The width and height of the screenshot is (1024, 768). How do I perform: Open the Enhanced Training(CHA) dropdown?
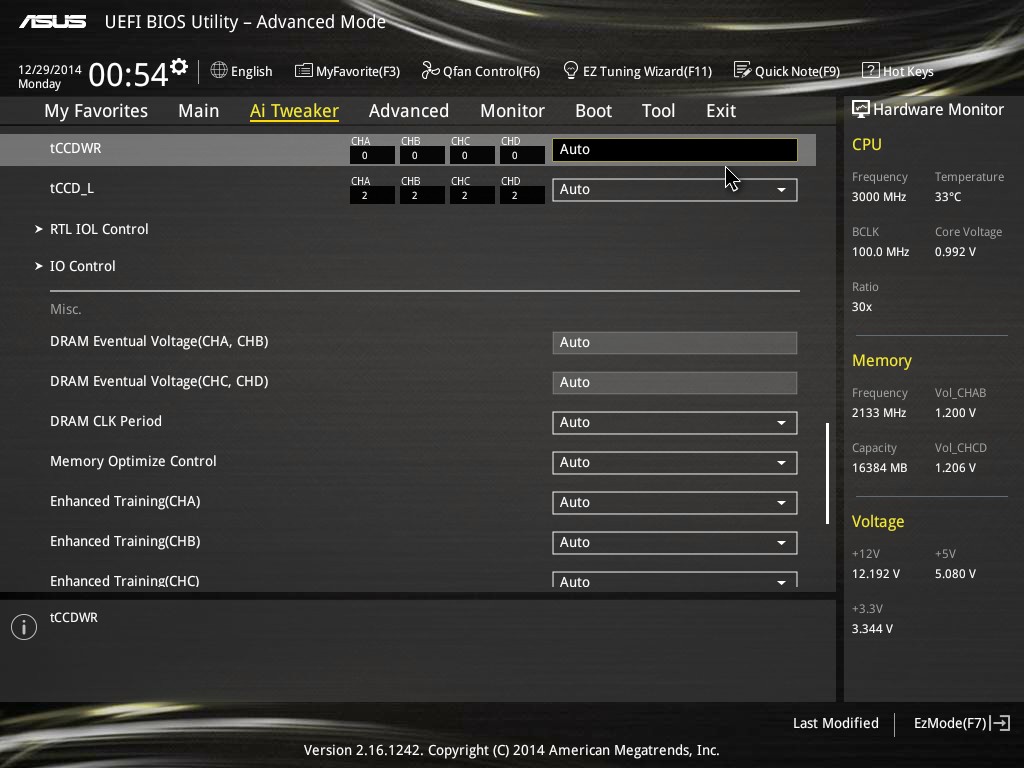point(675,502)
